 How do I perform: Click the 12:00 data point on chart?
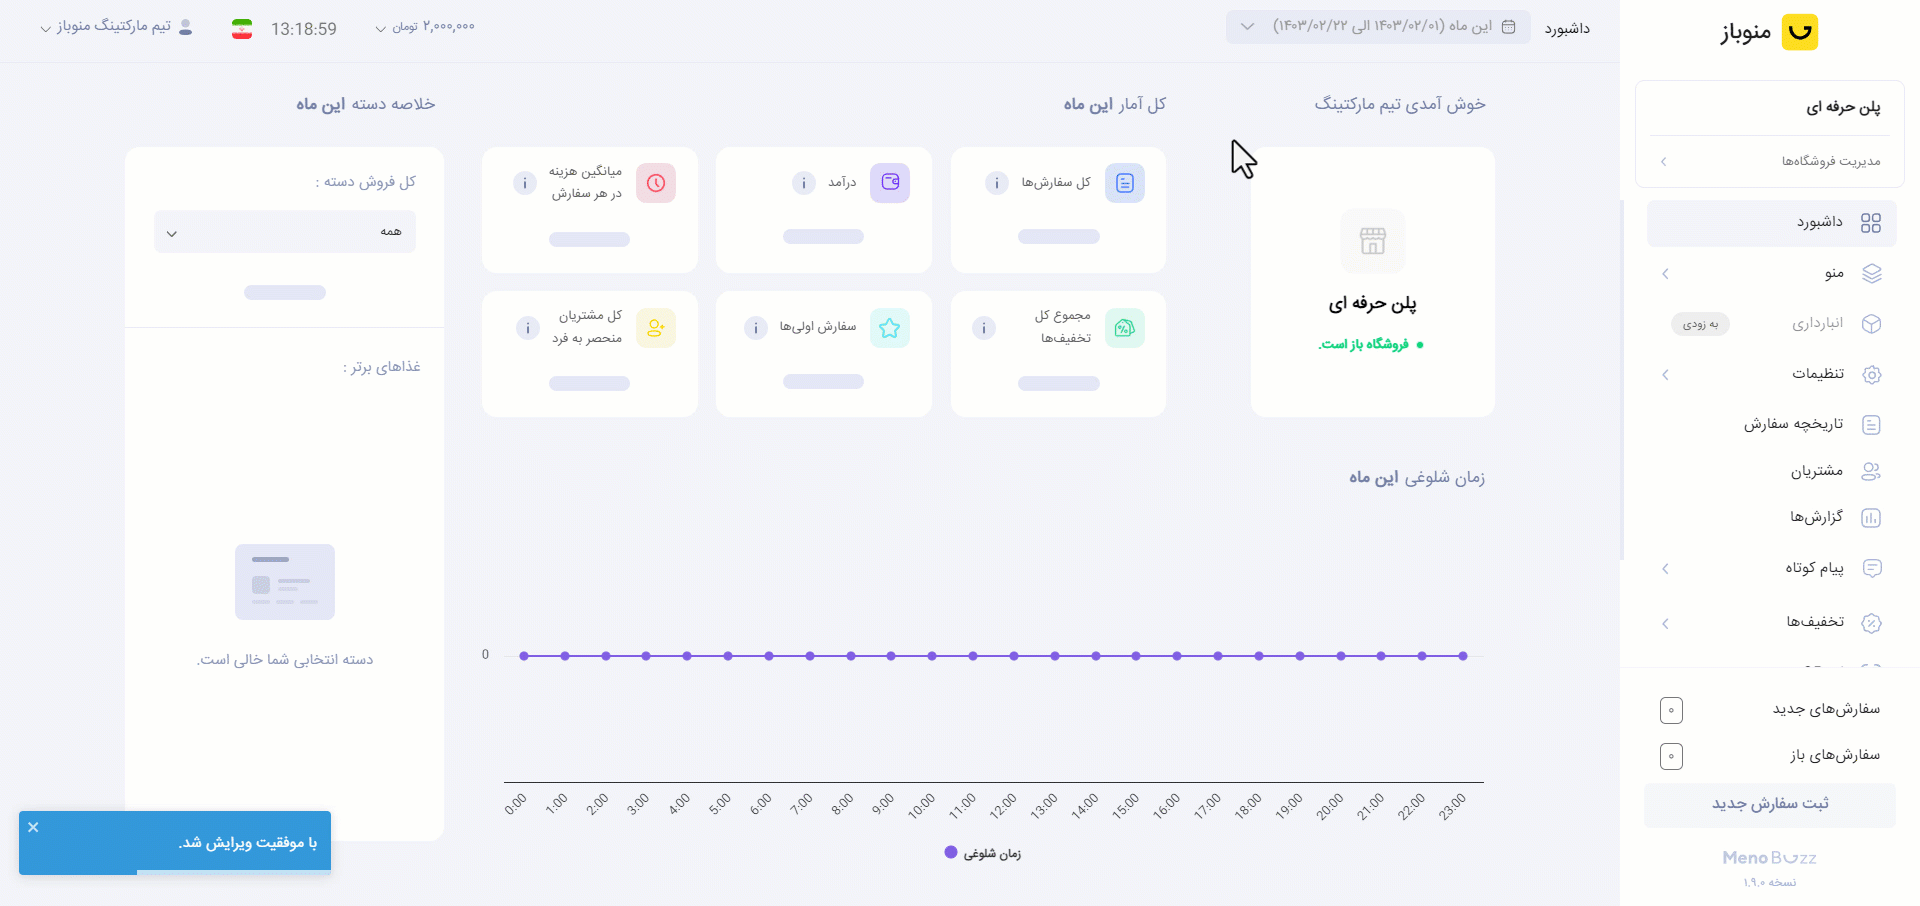point(1014,656)
